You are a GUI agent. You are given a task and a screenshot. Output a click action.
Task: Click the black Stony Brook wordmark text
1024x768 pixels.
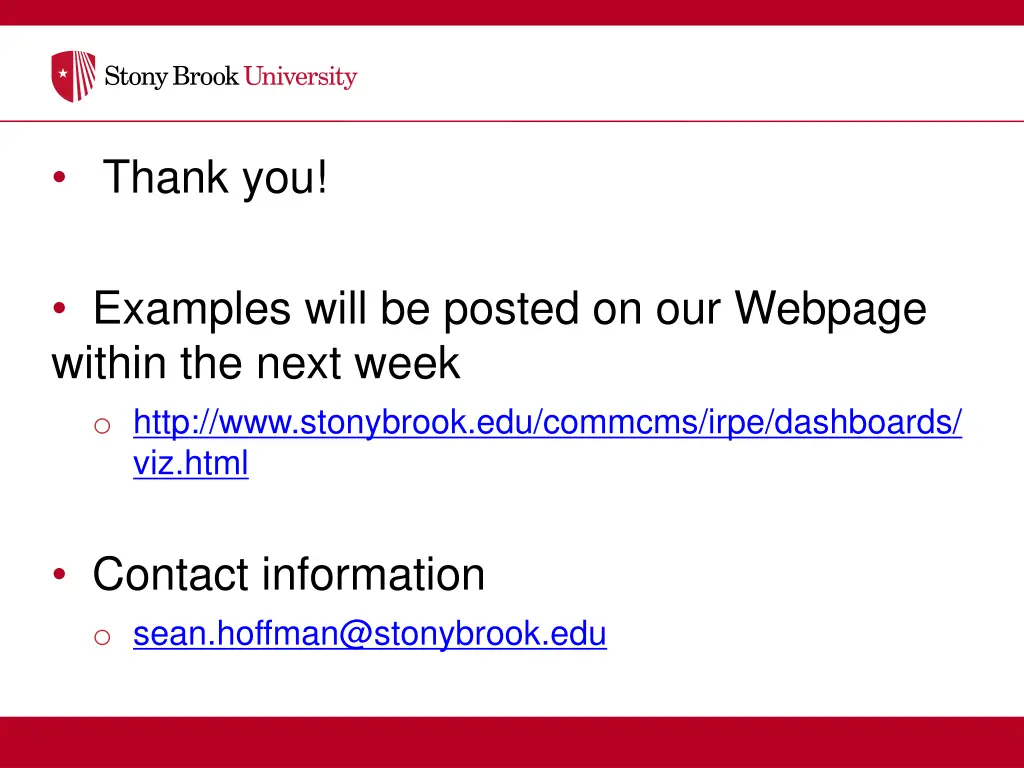point(172,76)
